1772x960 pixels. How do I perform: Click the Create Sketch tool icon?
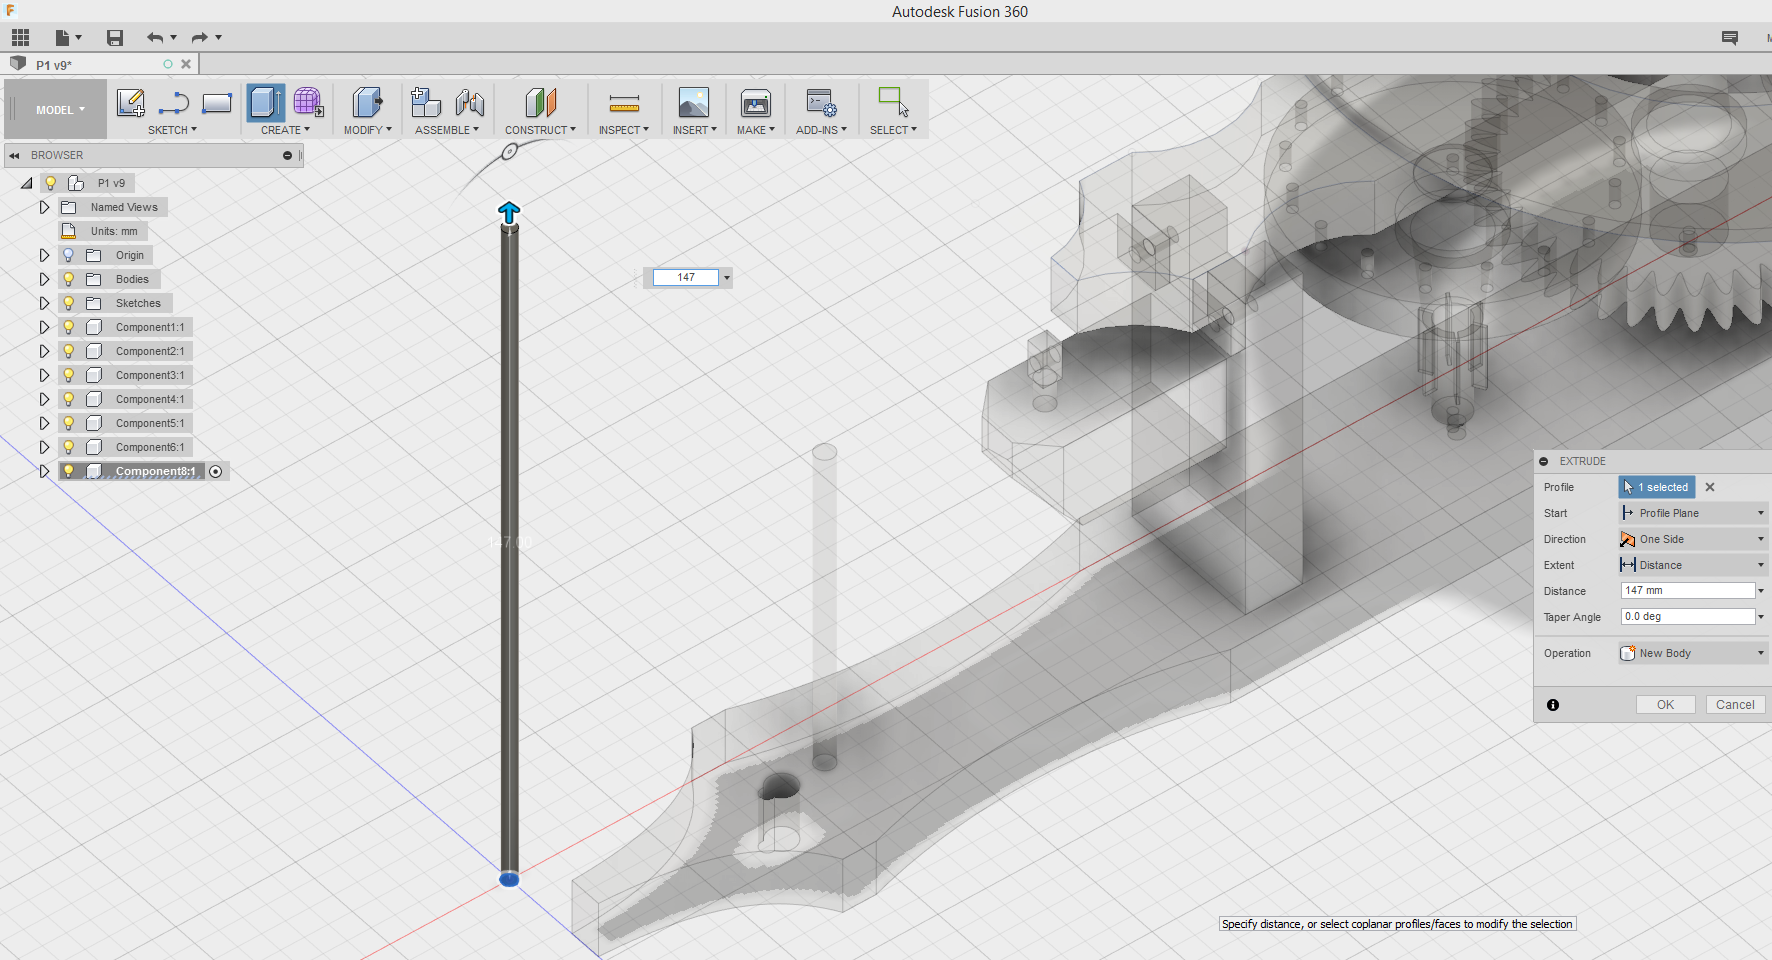(131, 103)
